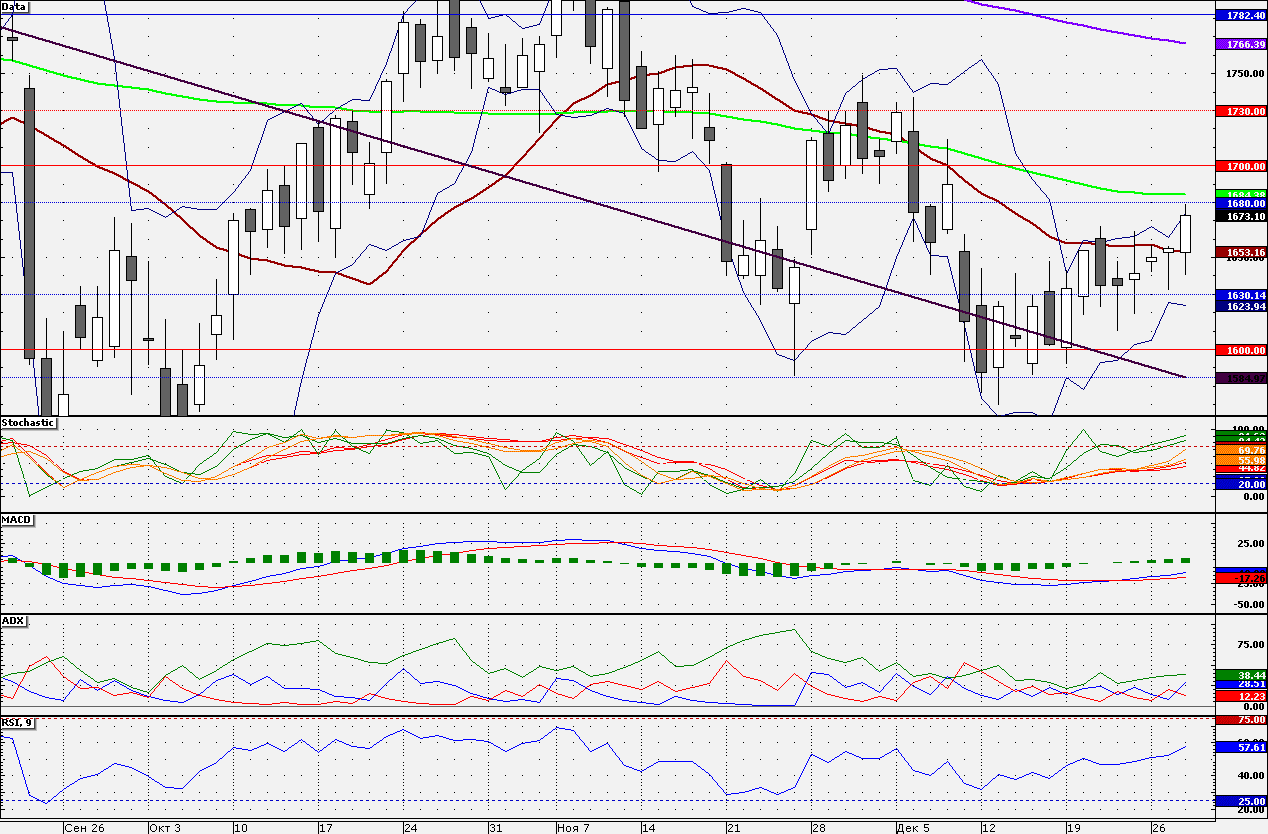Image resolution: width=1268 pixels, height=834 pixels.
Task: Select the 12.23 ADX value label
Action: (x=1240, y=696)
